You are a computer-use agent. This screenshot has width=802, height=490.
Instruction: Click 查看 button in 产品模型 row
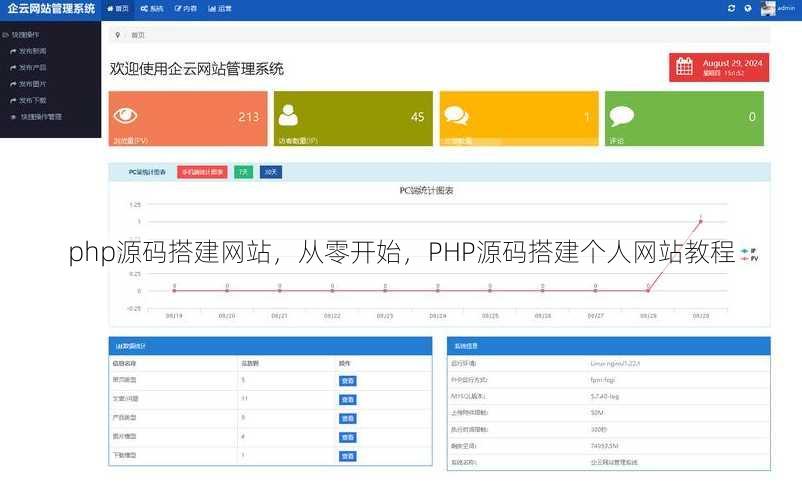click(x=348, y=418)
